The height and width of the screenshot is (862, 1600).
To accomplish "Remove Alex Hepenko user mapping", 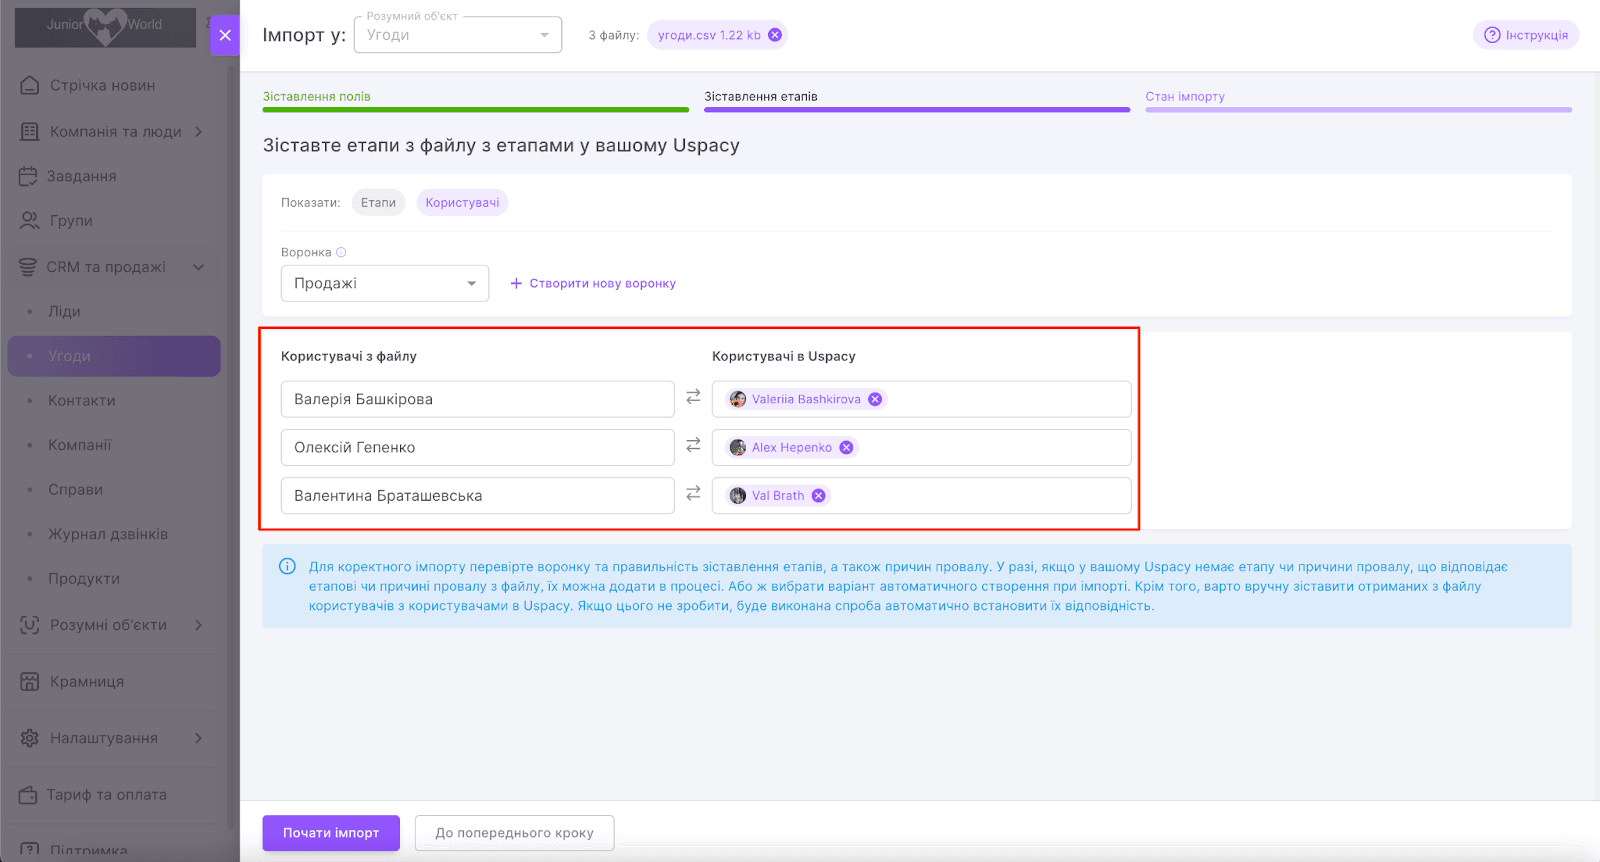I will tap(846, 448).
